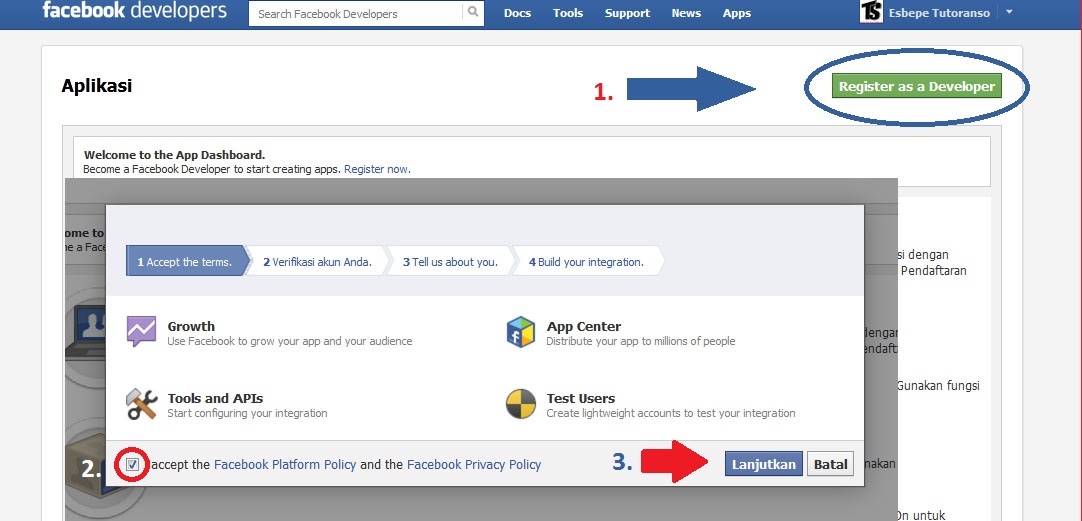Click the Esbepe Tutoranso account name
Screen dimensions: 1082x521
click(x=939, y=13)
